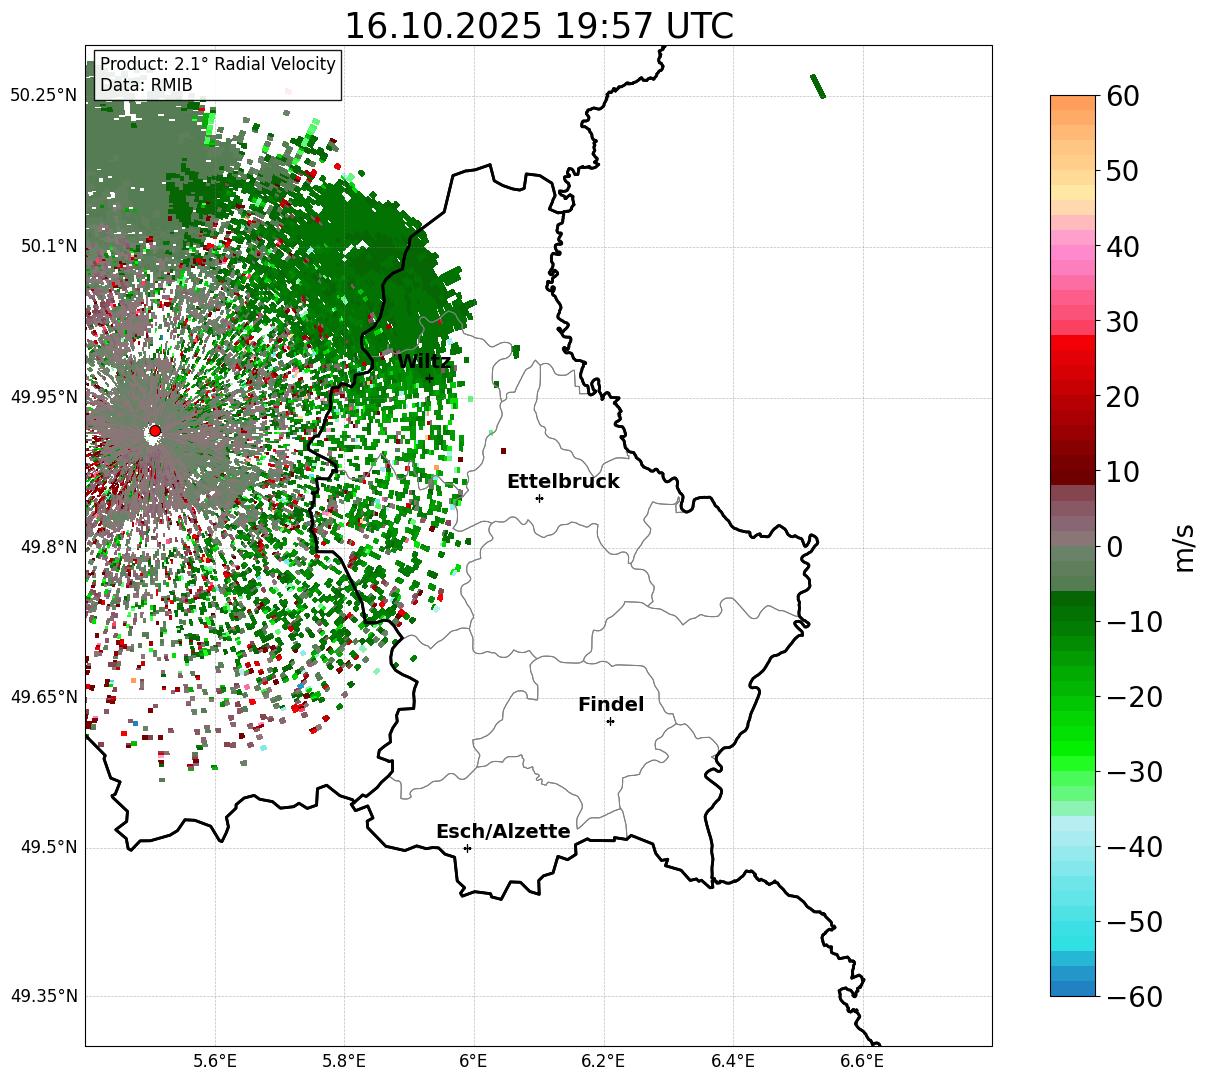Image resolution: width=1207 pixels, height=1081 pixels.
Task: Click the red radar site marker
Action: tap(154, 431)
